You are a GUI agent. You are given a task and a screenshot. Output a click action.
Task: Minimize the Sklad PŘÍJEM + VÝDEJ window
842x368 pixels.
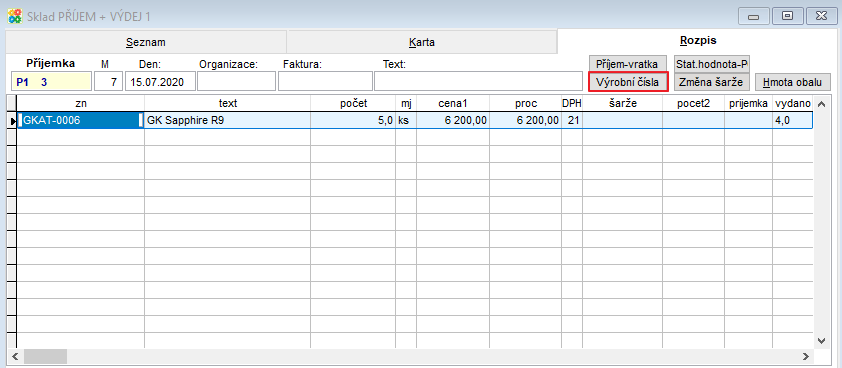click(x=754, y=16)
